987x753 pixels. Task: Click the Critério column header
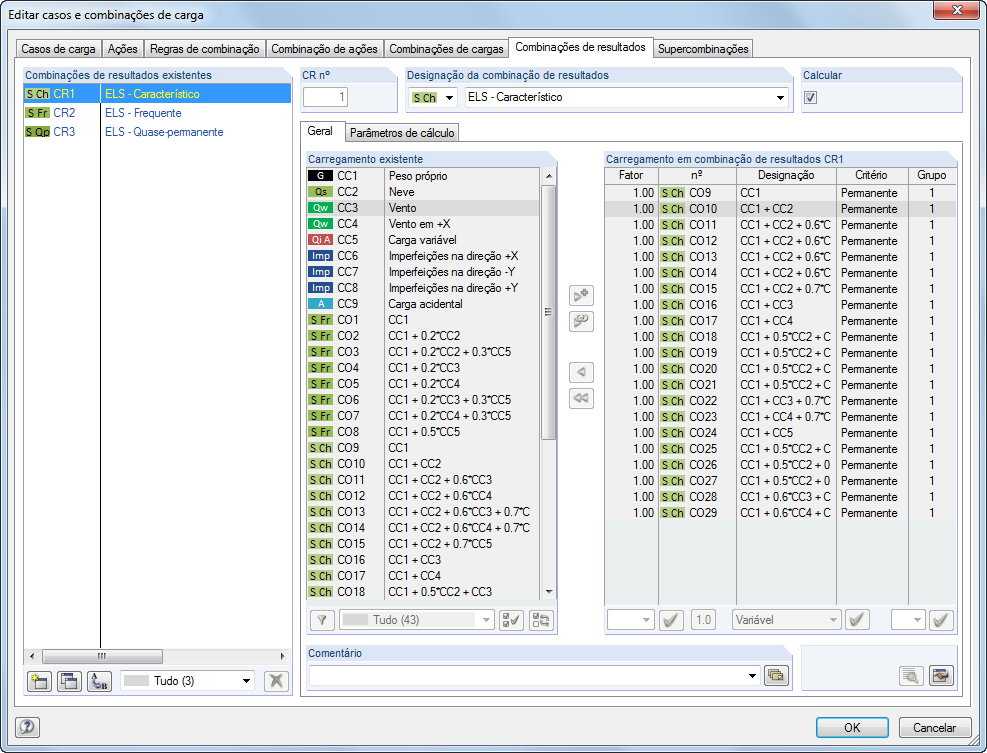tap(871, 175)
